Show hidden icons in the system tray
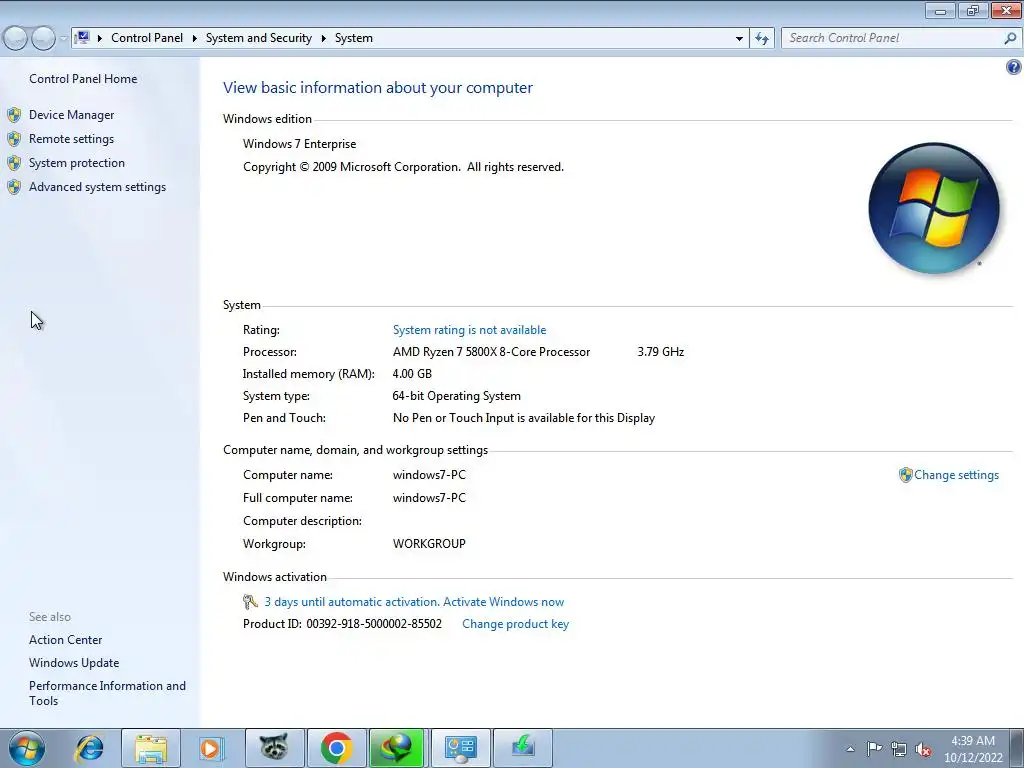Image resolution: width=1024 pixels, height=768 pixels. [x=850, y=749]
